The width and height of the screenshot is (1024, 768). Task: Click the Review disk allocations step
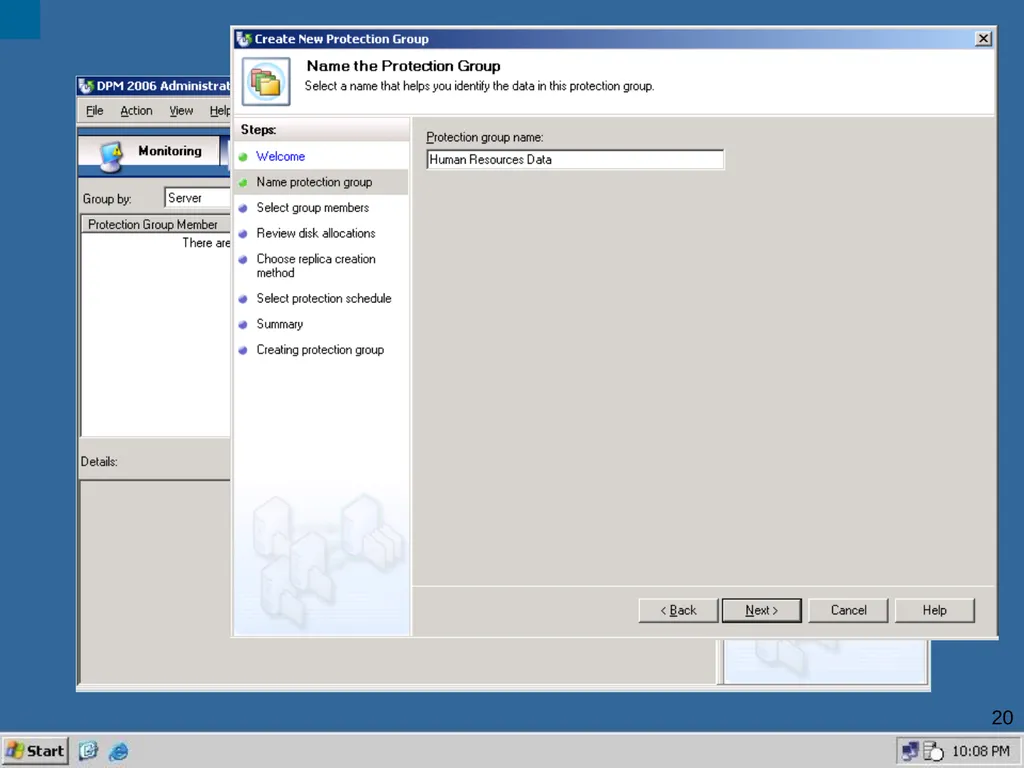(x=315, y=233)
